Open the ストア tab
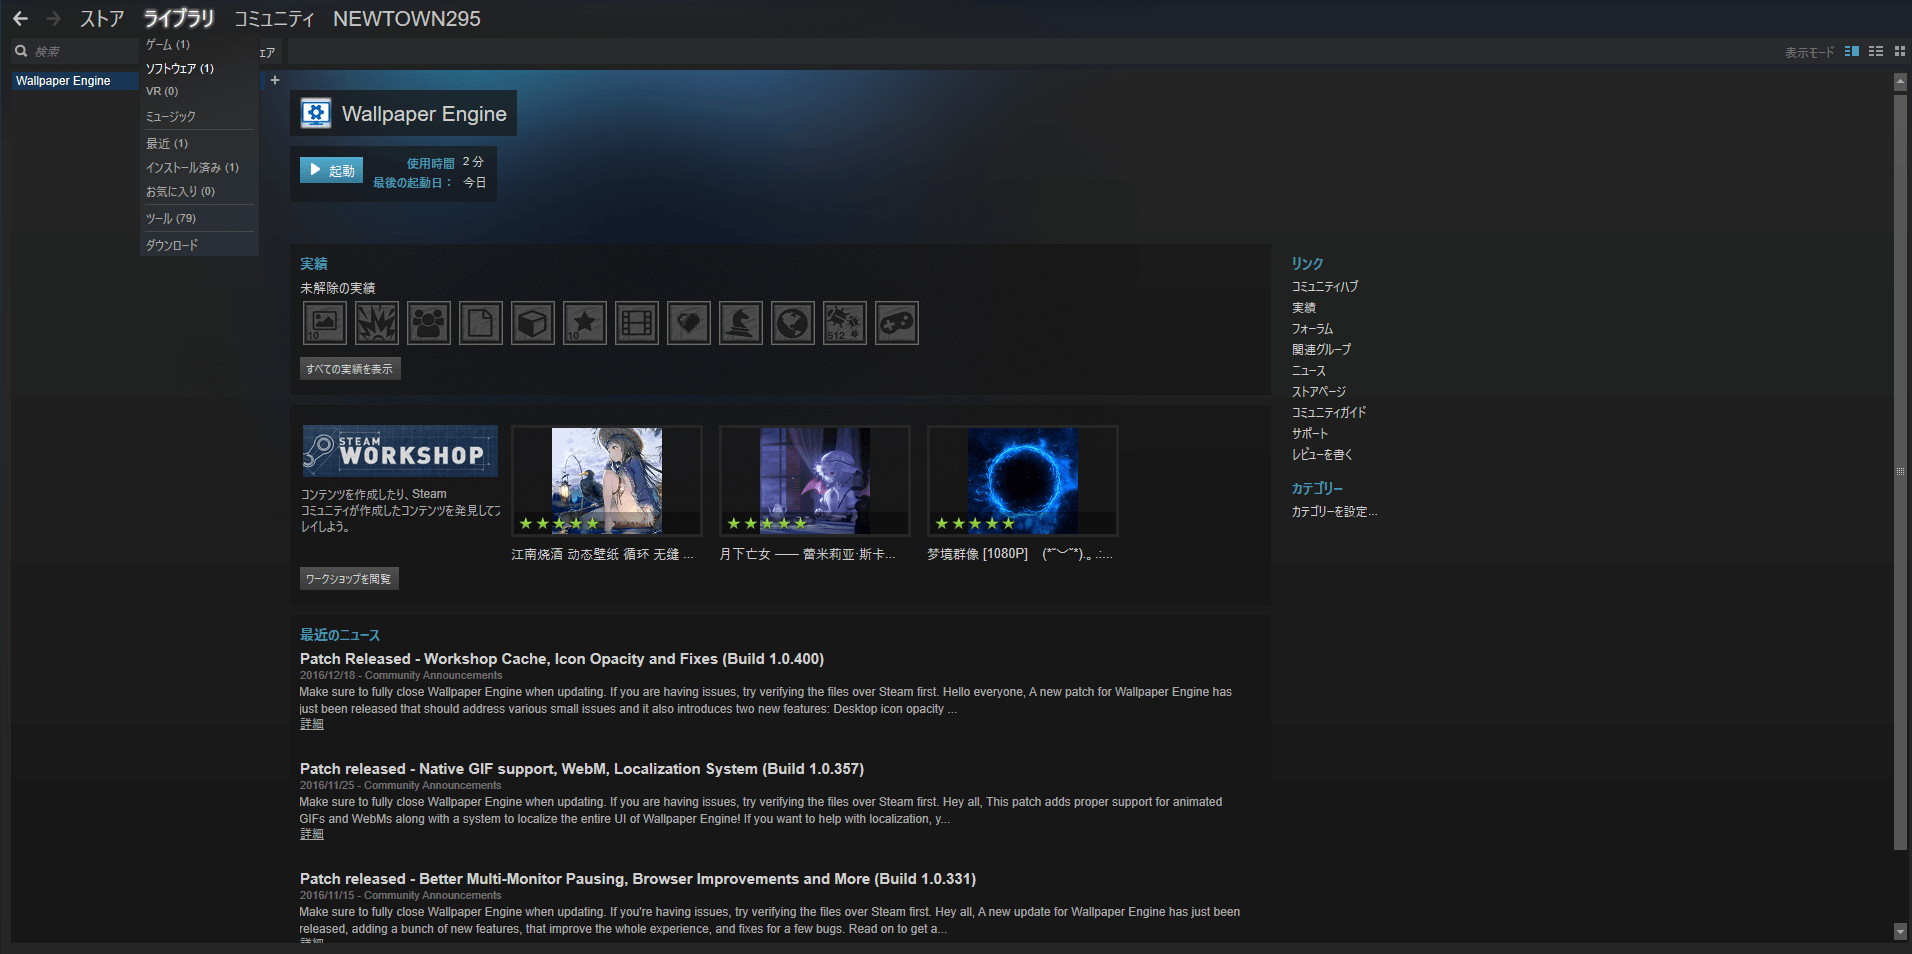This screenshot has width=1912, height=954. pyautogui.click(x=102, y=19)
